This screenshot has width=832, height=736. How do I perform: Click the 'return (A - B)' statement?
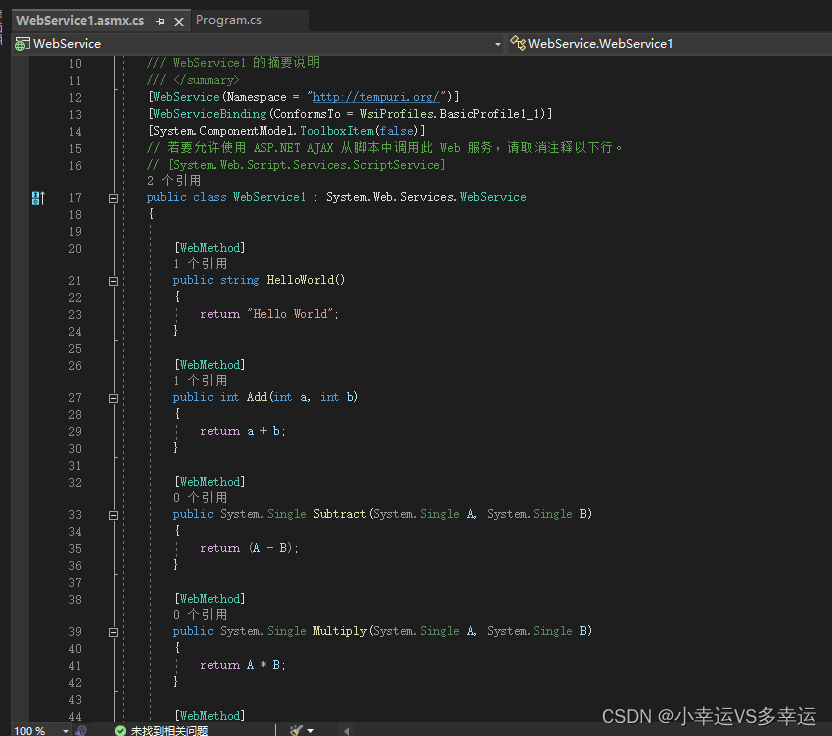pyautogui.click(x=249, y=548)
